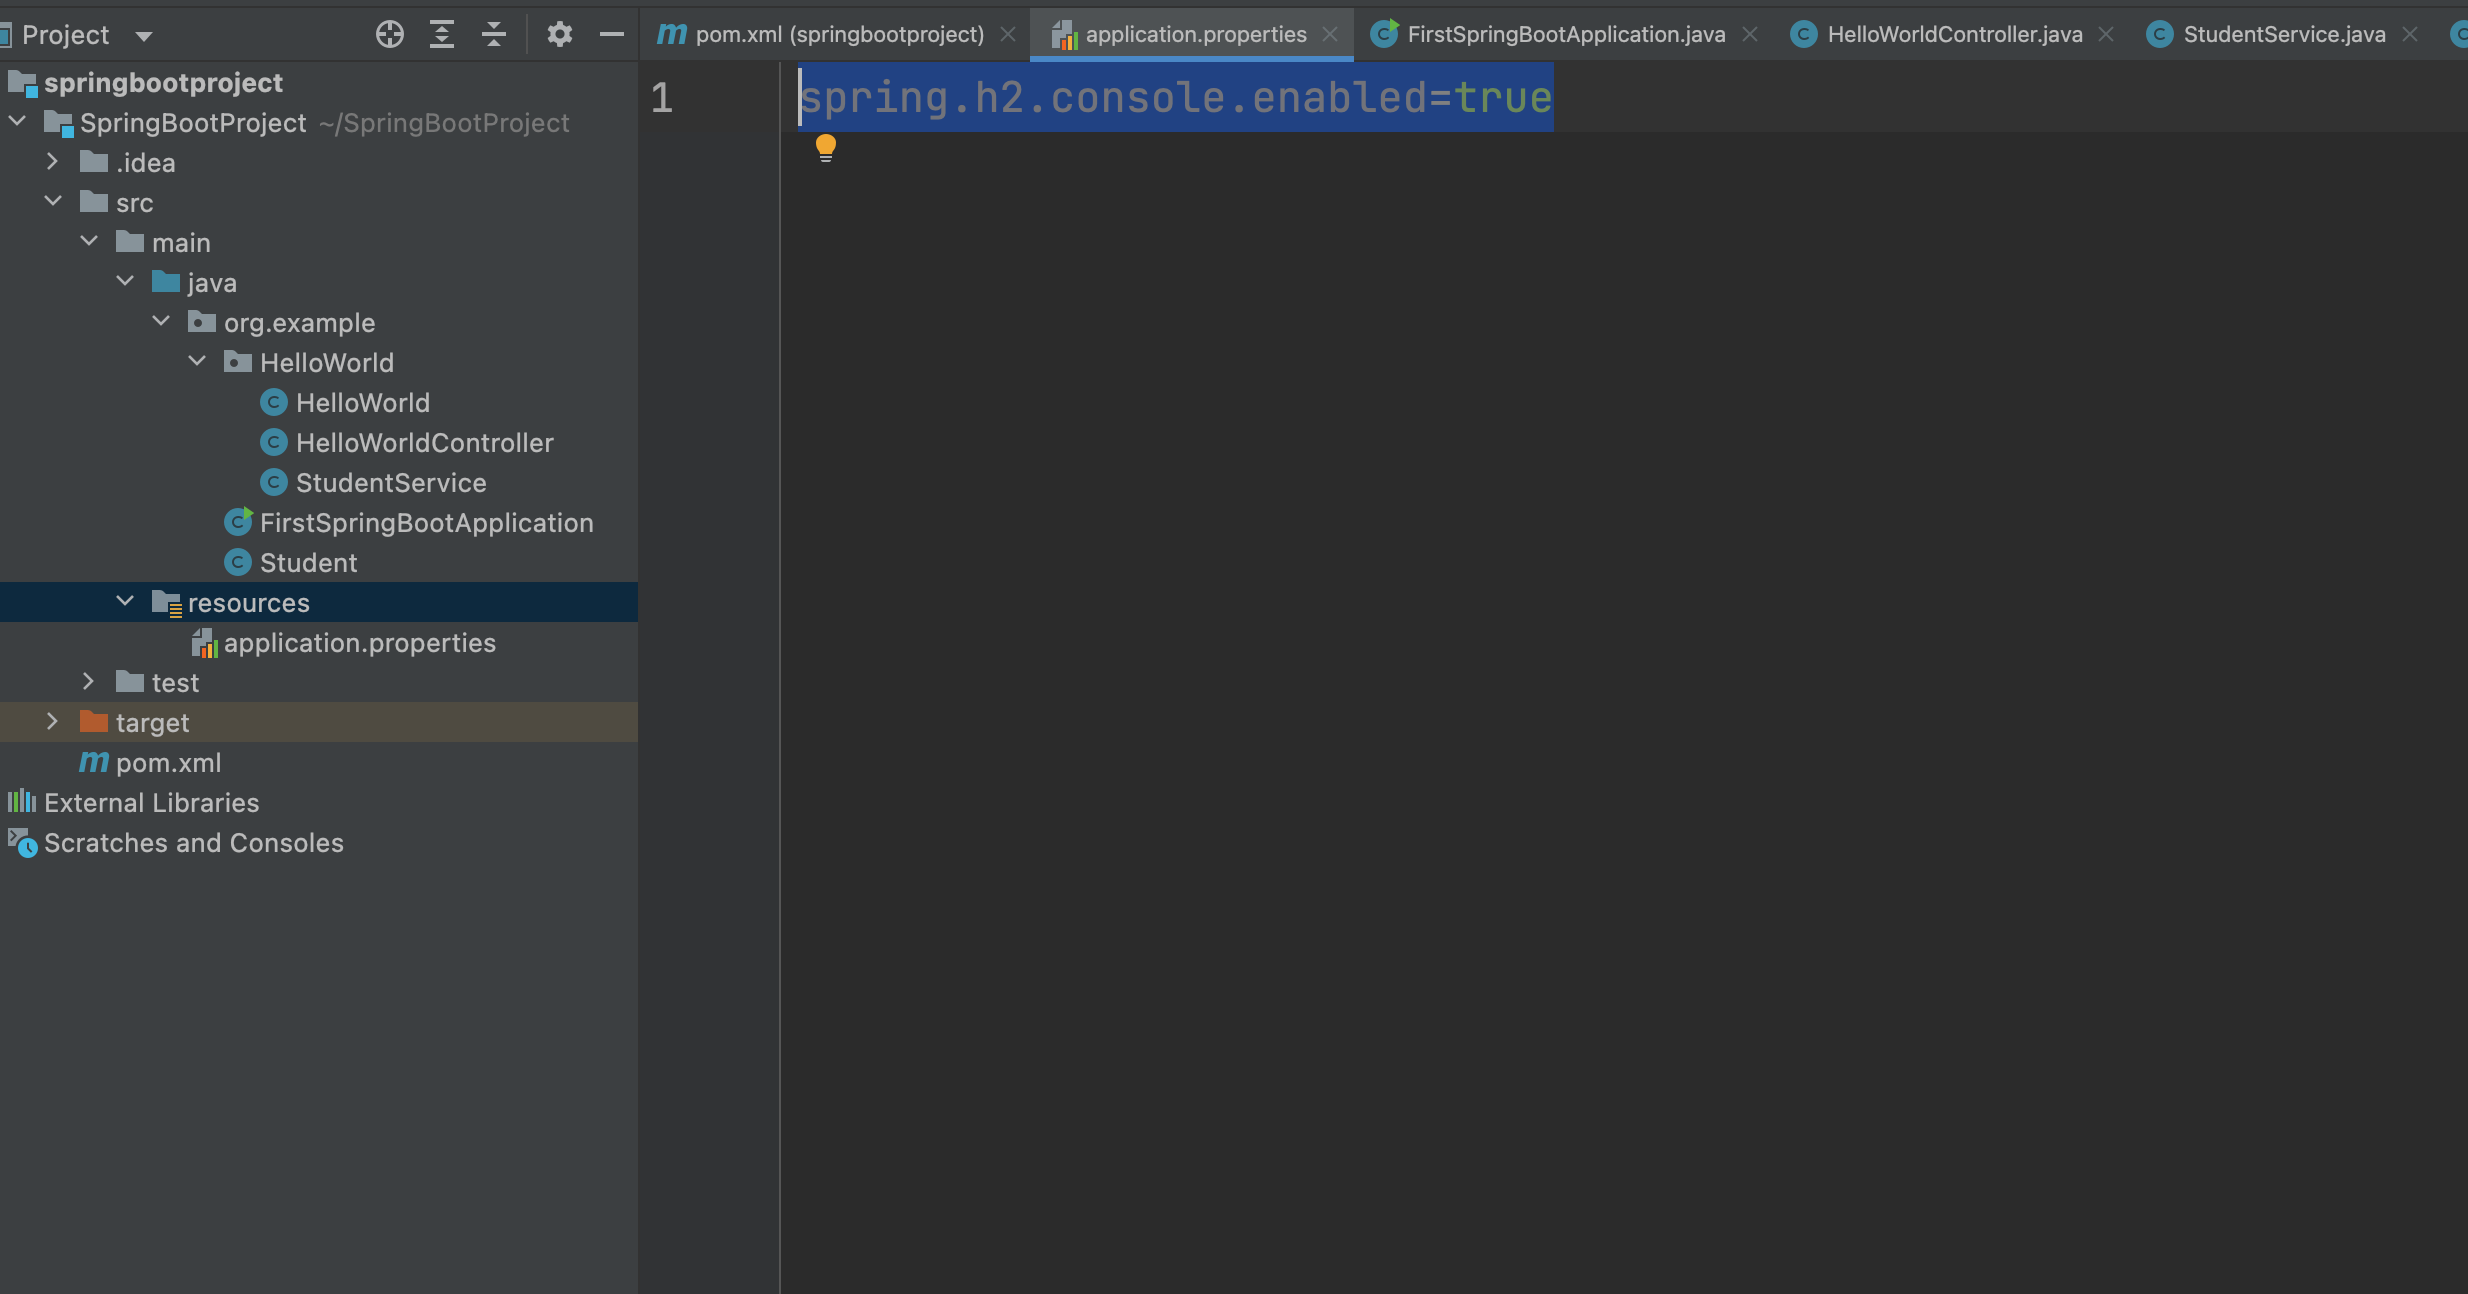The image size is (2468, 1294).
Task: Select FirstSpringBootApplication in tree
Action: pyautogui.click(x=427, y=523)
